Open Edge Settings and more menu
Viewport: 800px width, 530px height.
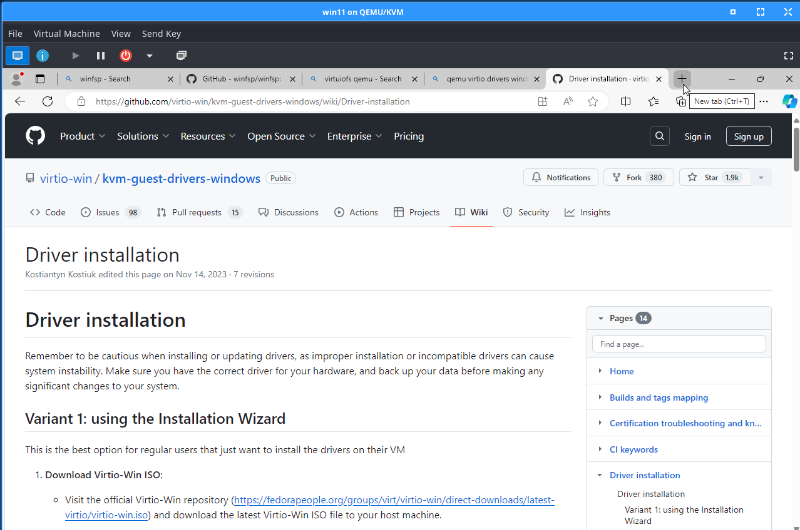(x=763, y=102)
